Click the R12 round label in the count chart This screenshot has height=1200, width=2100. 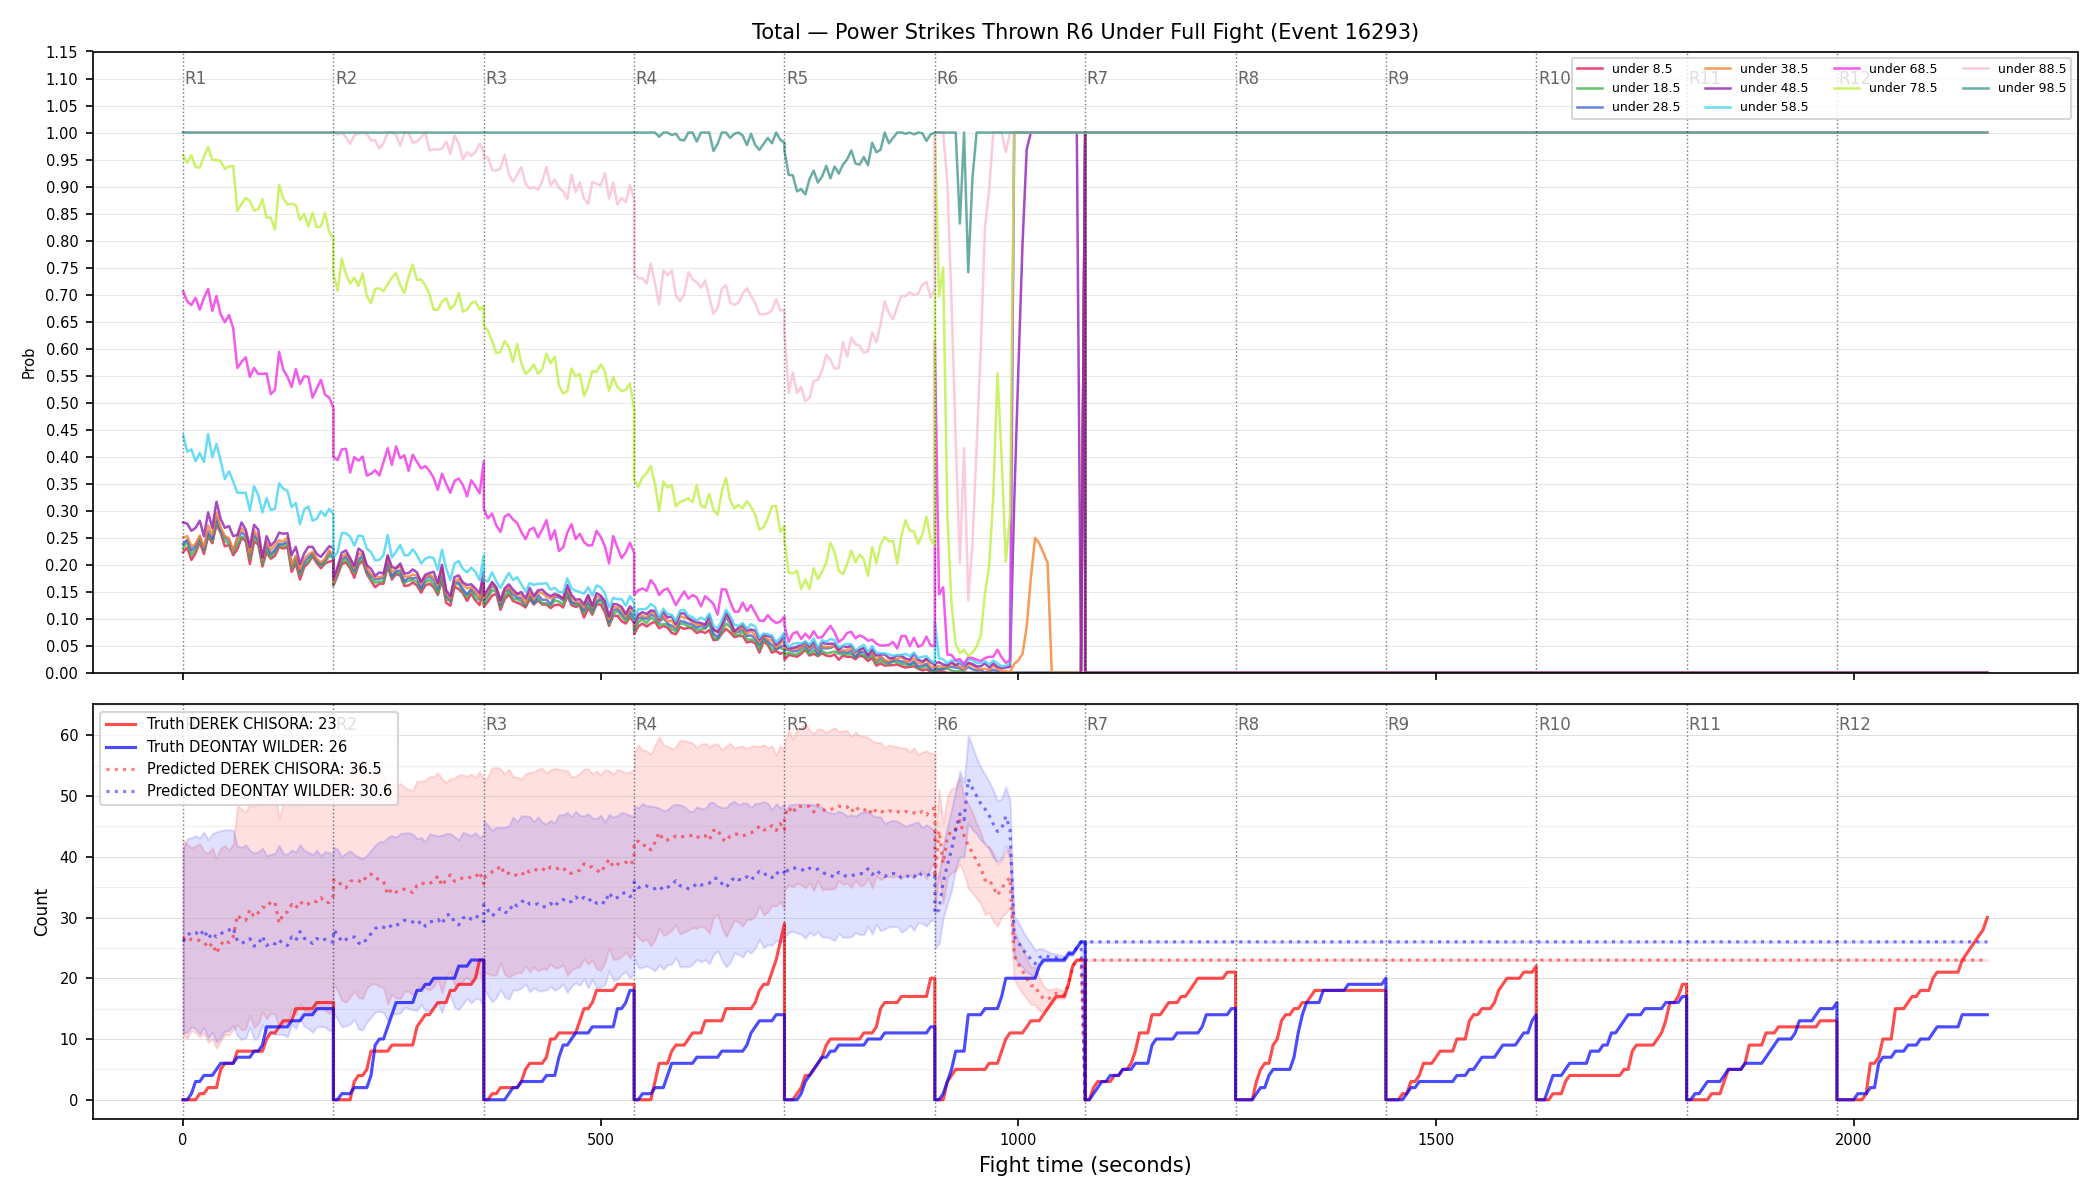tap(1855, 724)
